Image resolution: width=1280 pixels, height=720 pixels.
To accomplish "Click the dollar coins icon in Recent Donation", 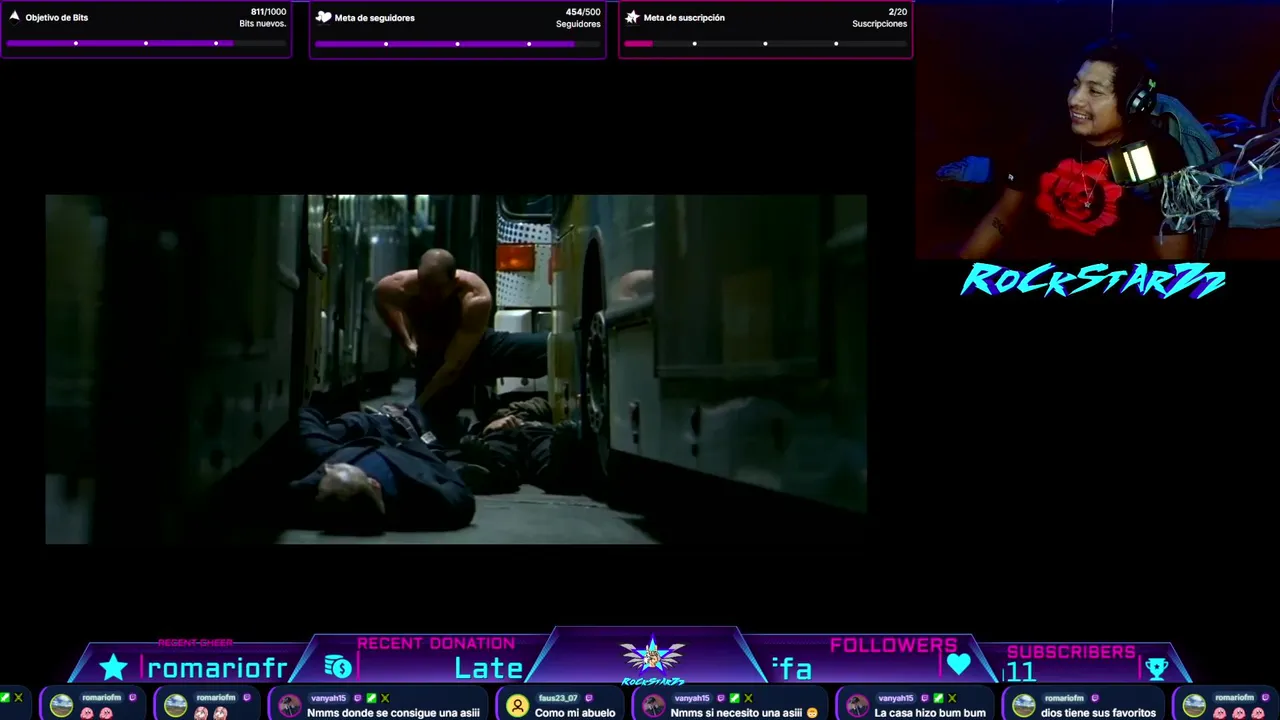I will click(x=338, y=667).
